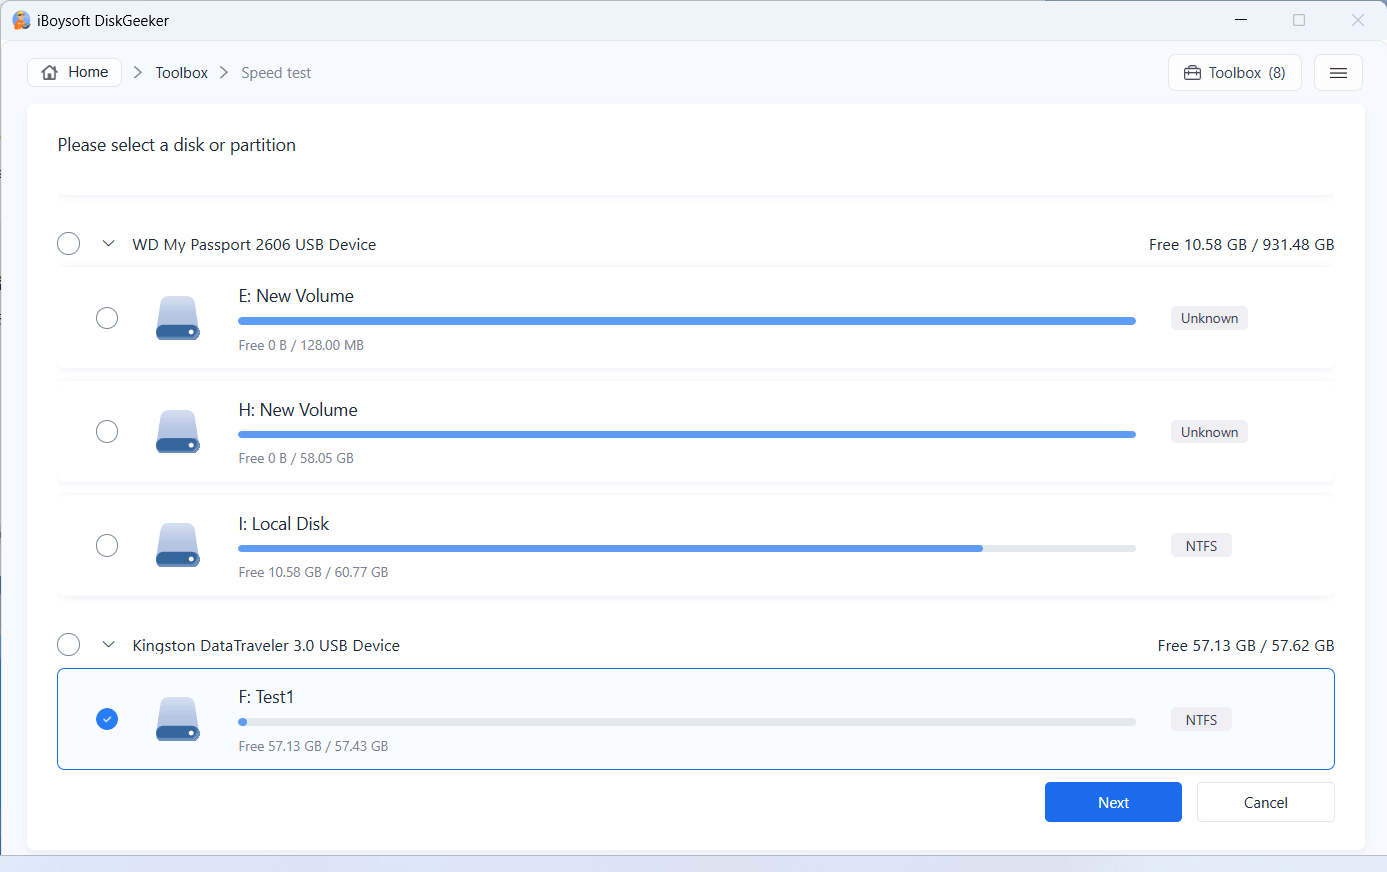
Task: Click the Free 57.13 GB / 57.62 GB text
Action: coord(1246,646)
